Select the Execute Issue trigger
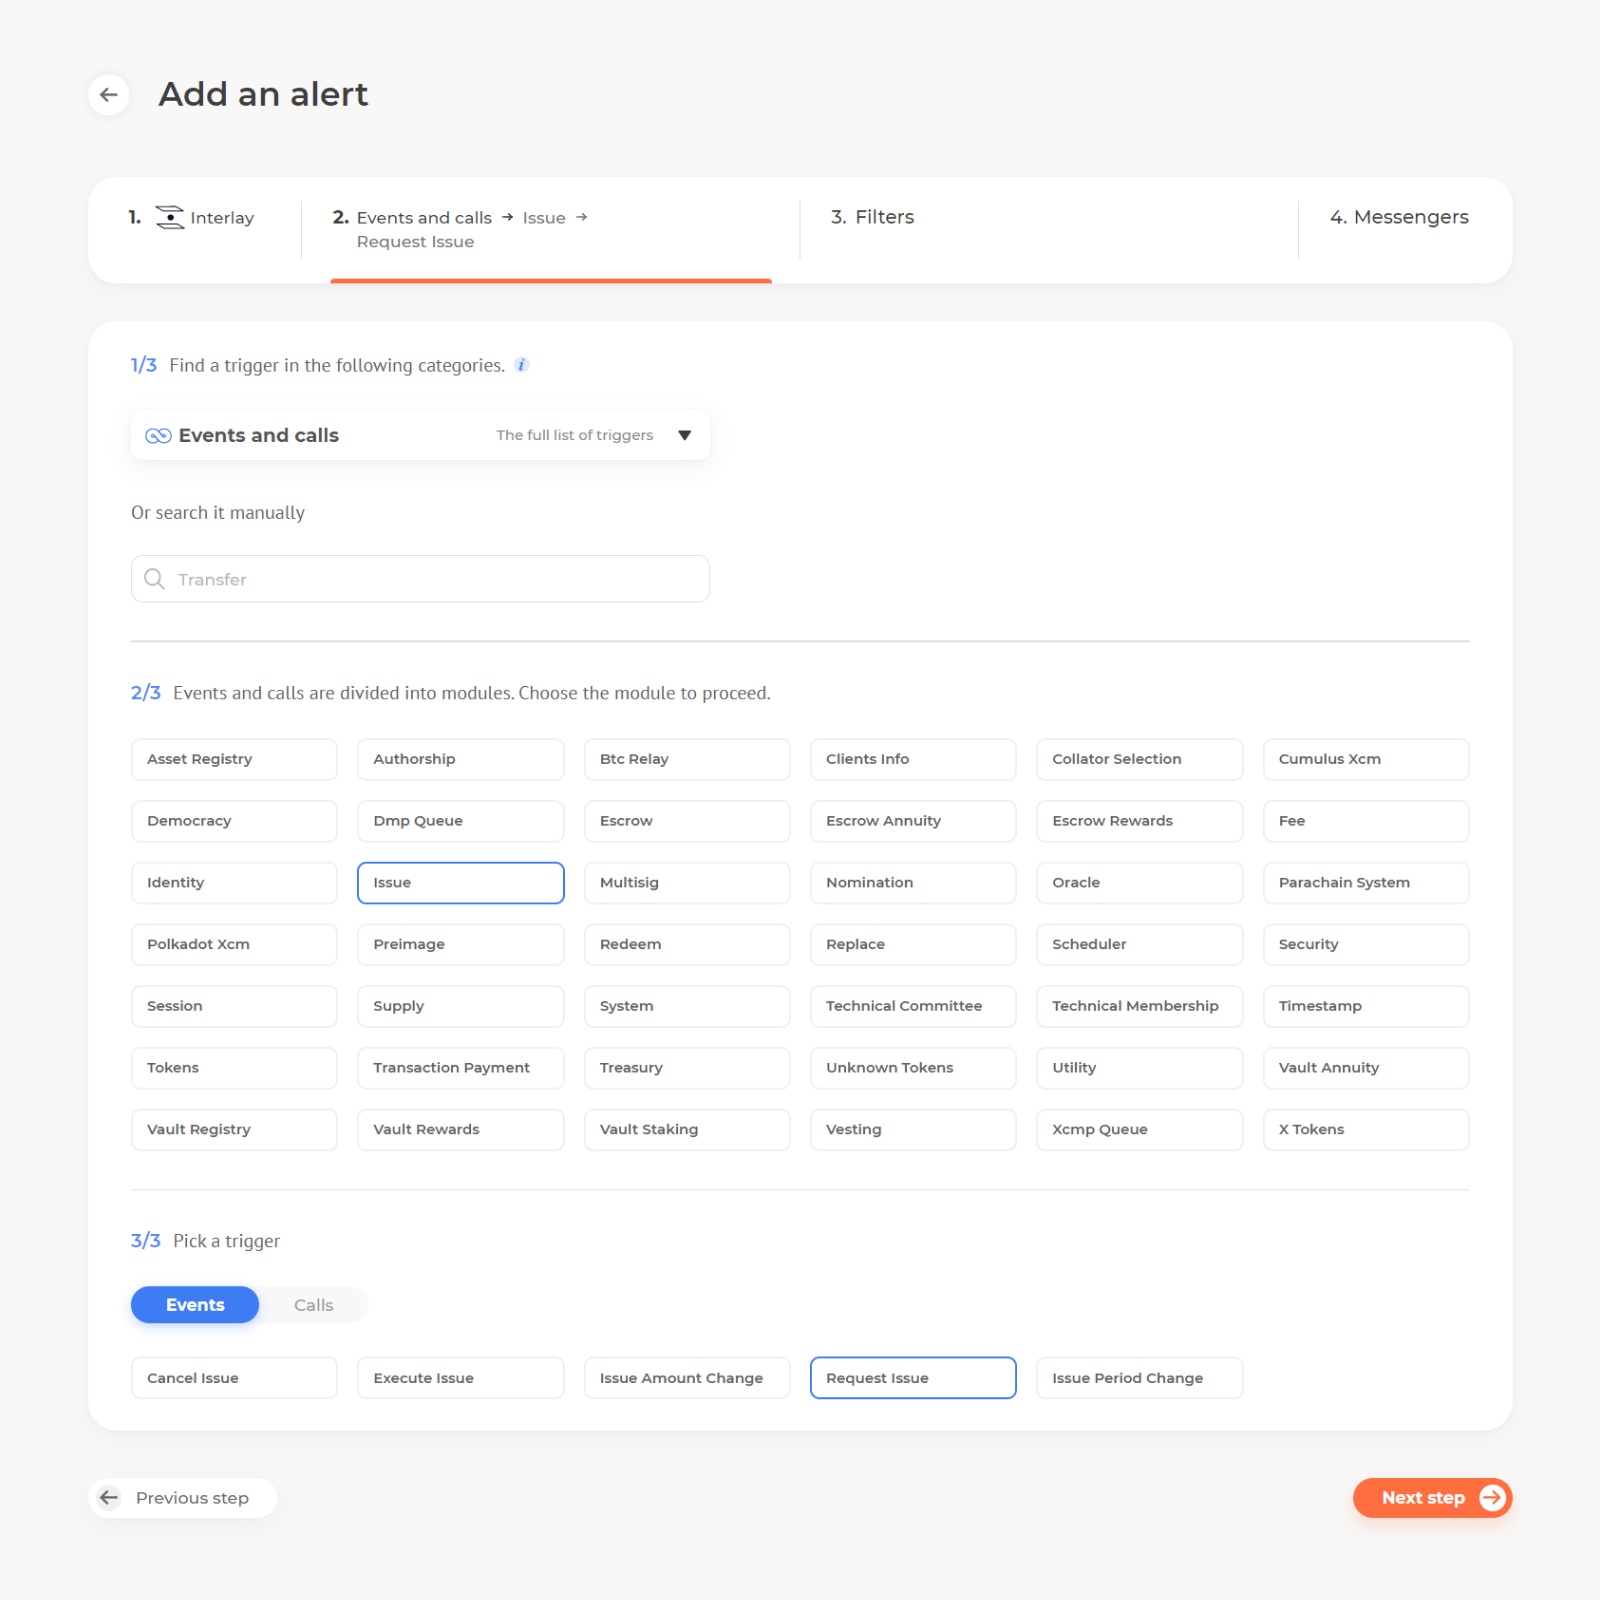Screen dimensions: 1600x1600 (x=460, y=1378)
